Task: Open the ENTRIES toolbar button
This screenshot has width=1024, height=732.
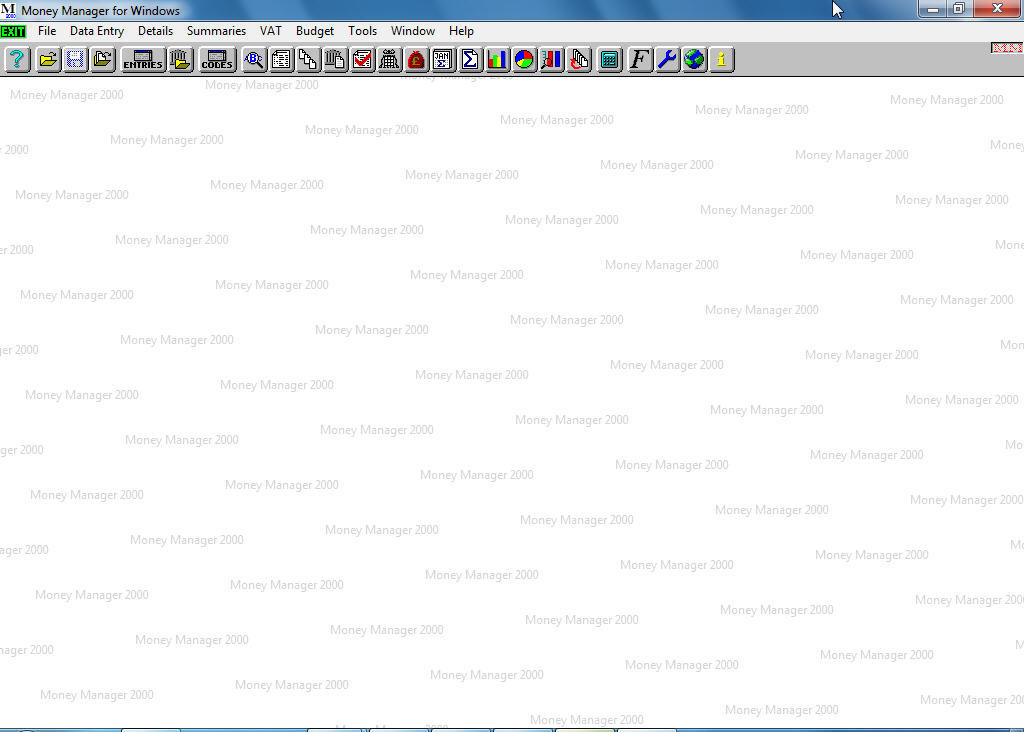Action: [143, 60]
